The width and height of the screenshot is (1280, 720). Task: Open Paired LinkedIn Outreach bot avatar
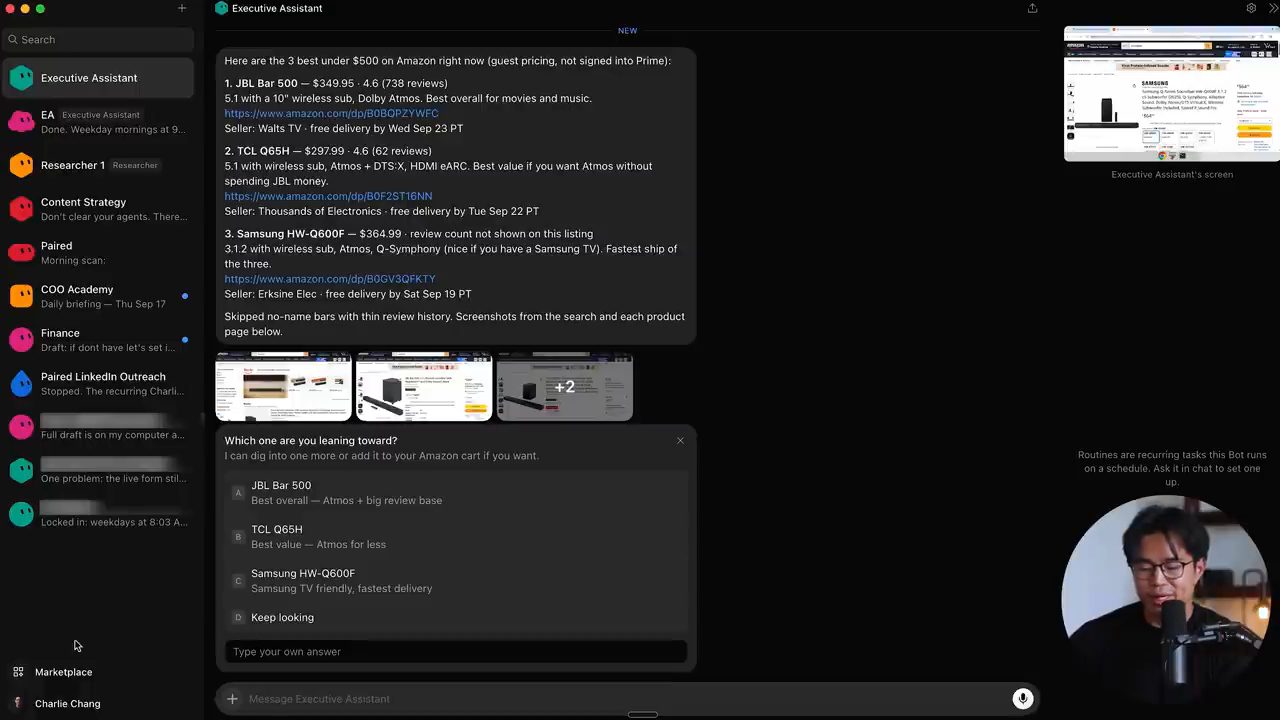tap(21, 384)
